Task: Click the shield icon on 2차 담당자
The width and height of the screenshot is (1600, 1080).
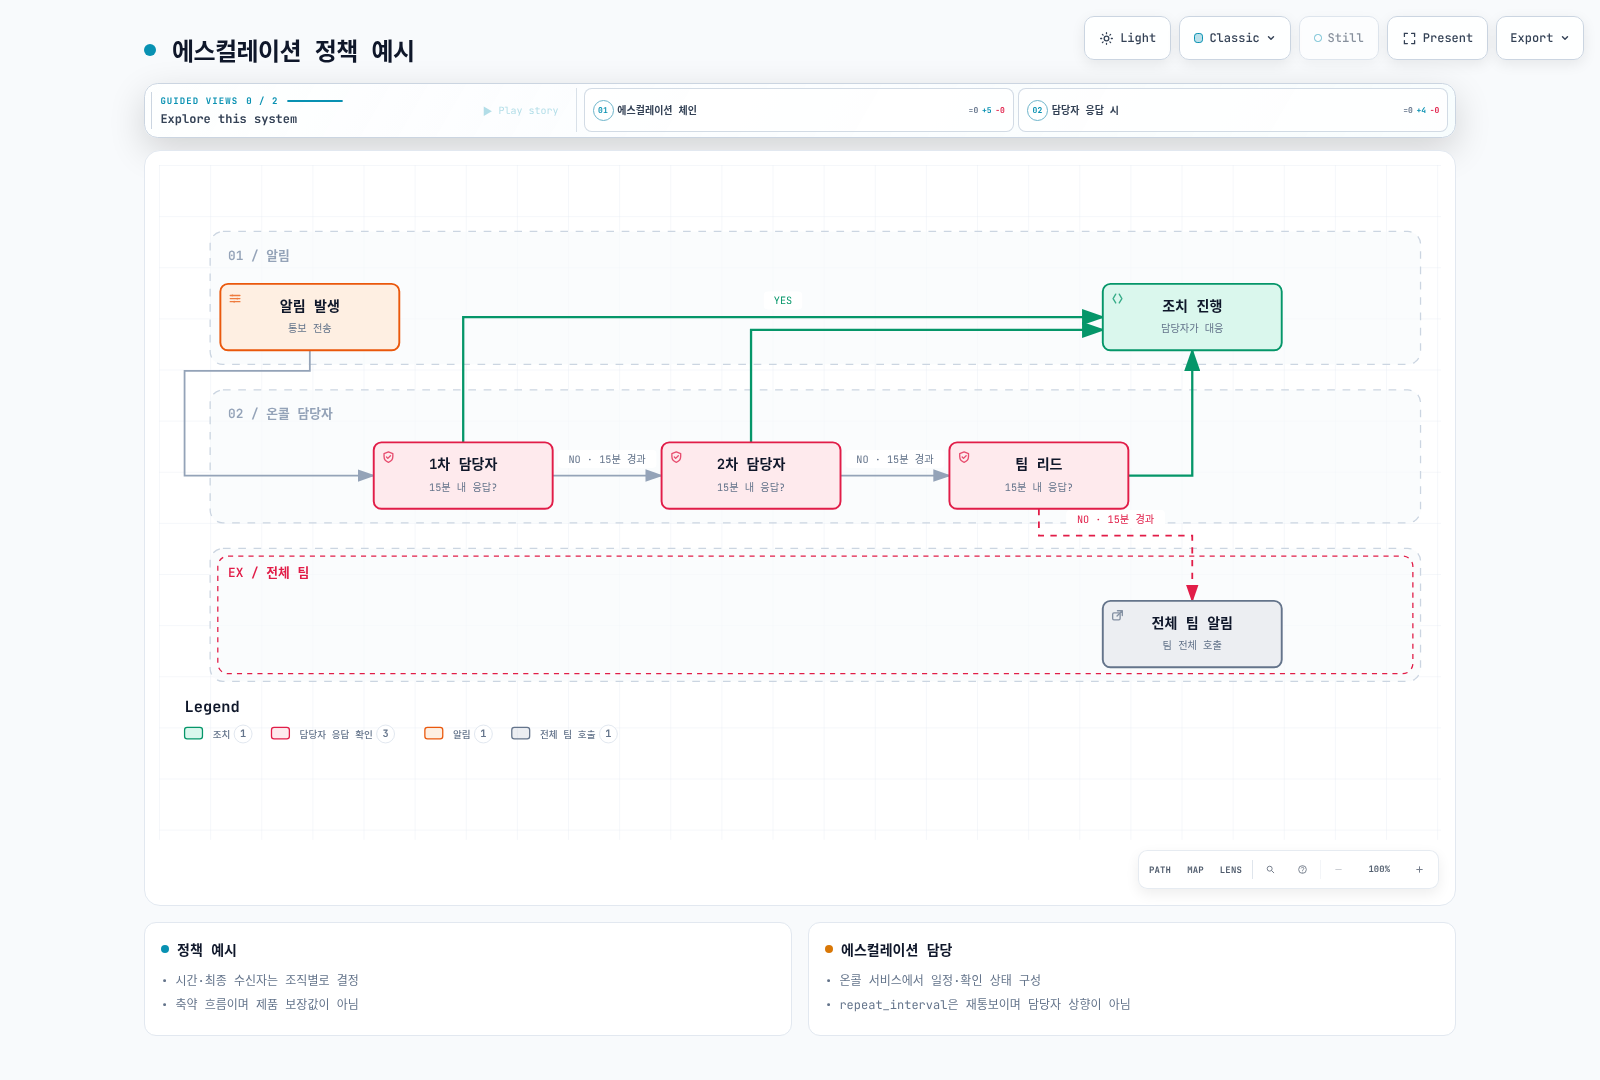Action: pos(676,457)
